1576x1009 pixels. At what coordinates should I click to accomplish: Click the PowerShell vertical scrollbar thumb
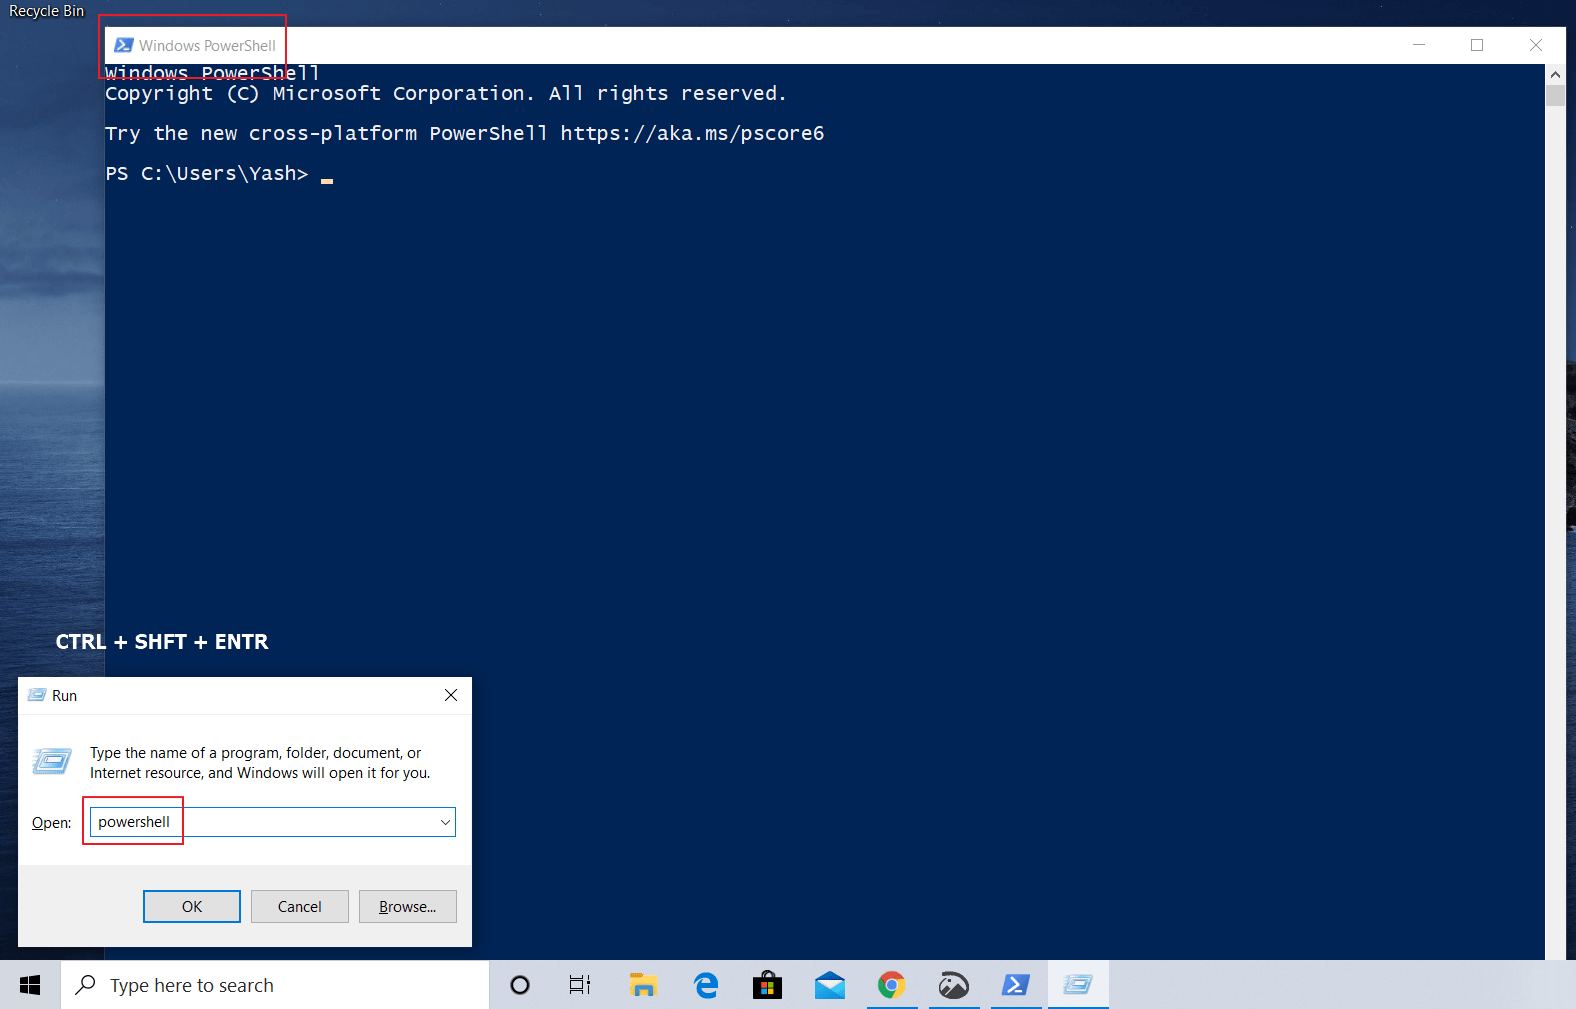pos(1555,96)
